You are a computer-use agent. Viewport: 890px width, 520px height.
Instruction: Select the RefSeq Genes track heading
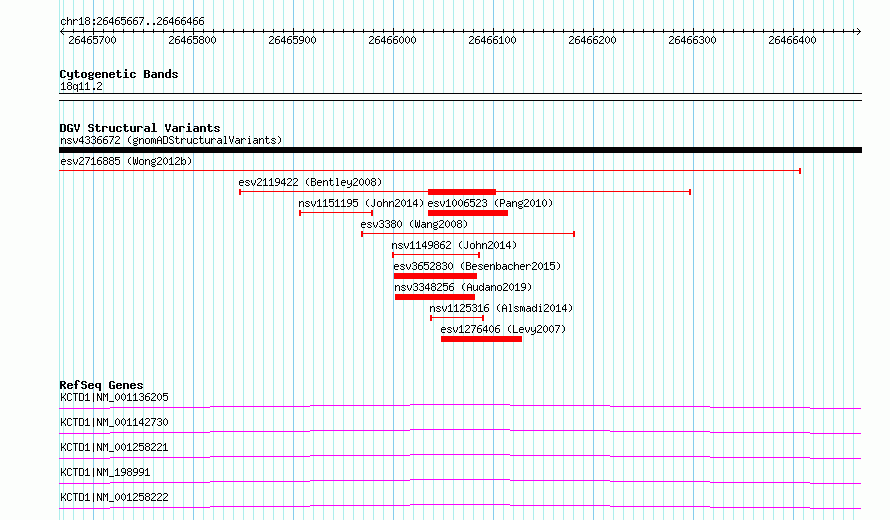click(x=101, y=385)
